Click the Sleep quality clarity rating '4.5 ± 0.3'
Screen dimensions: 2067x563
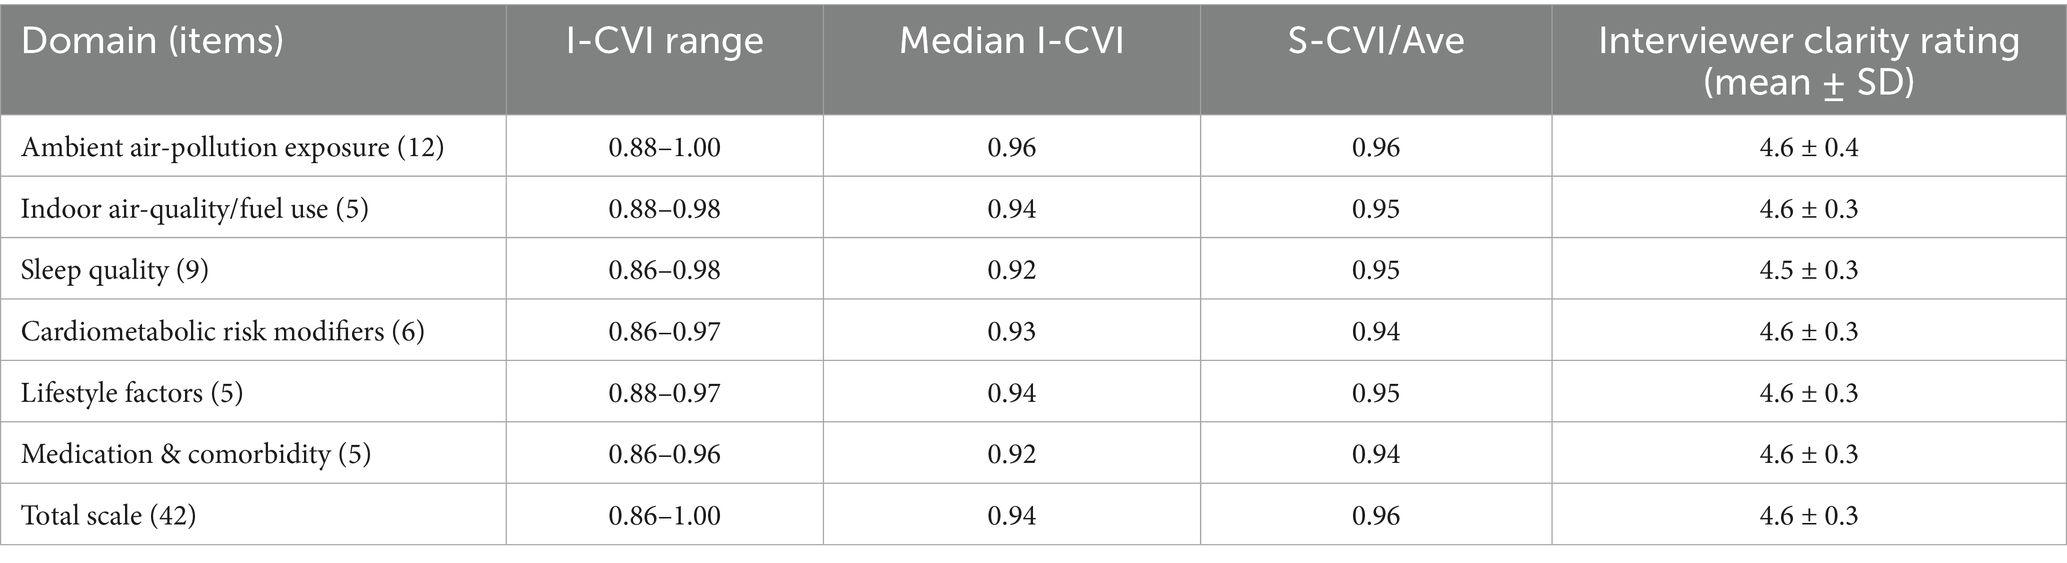(1808, 270)
